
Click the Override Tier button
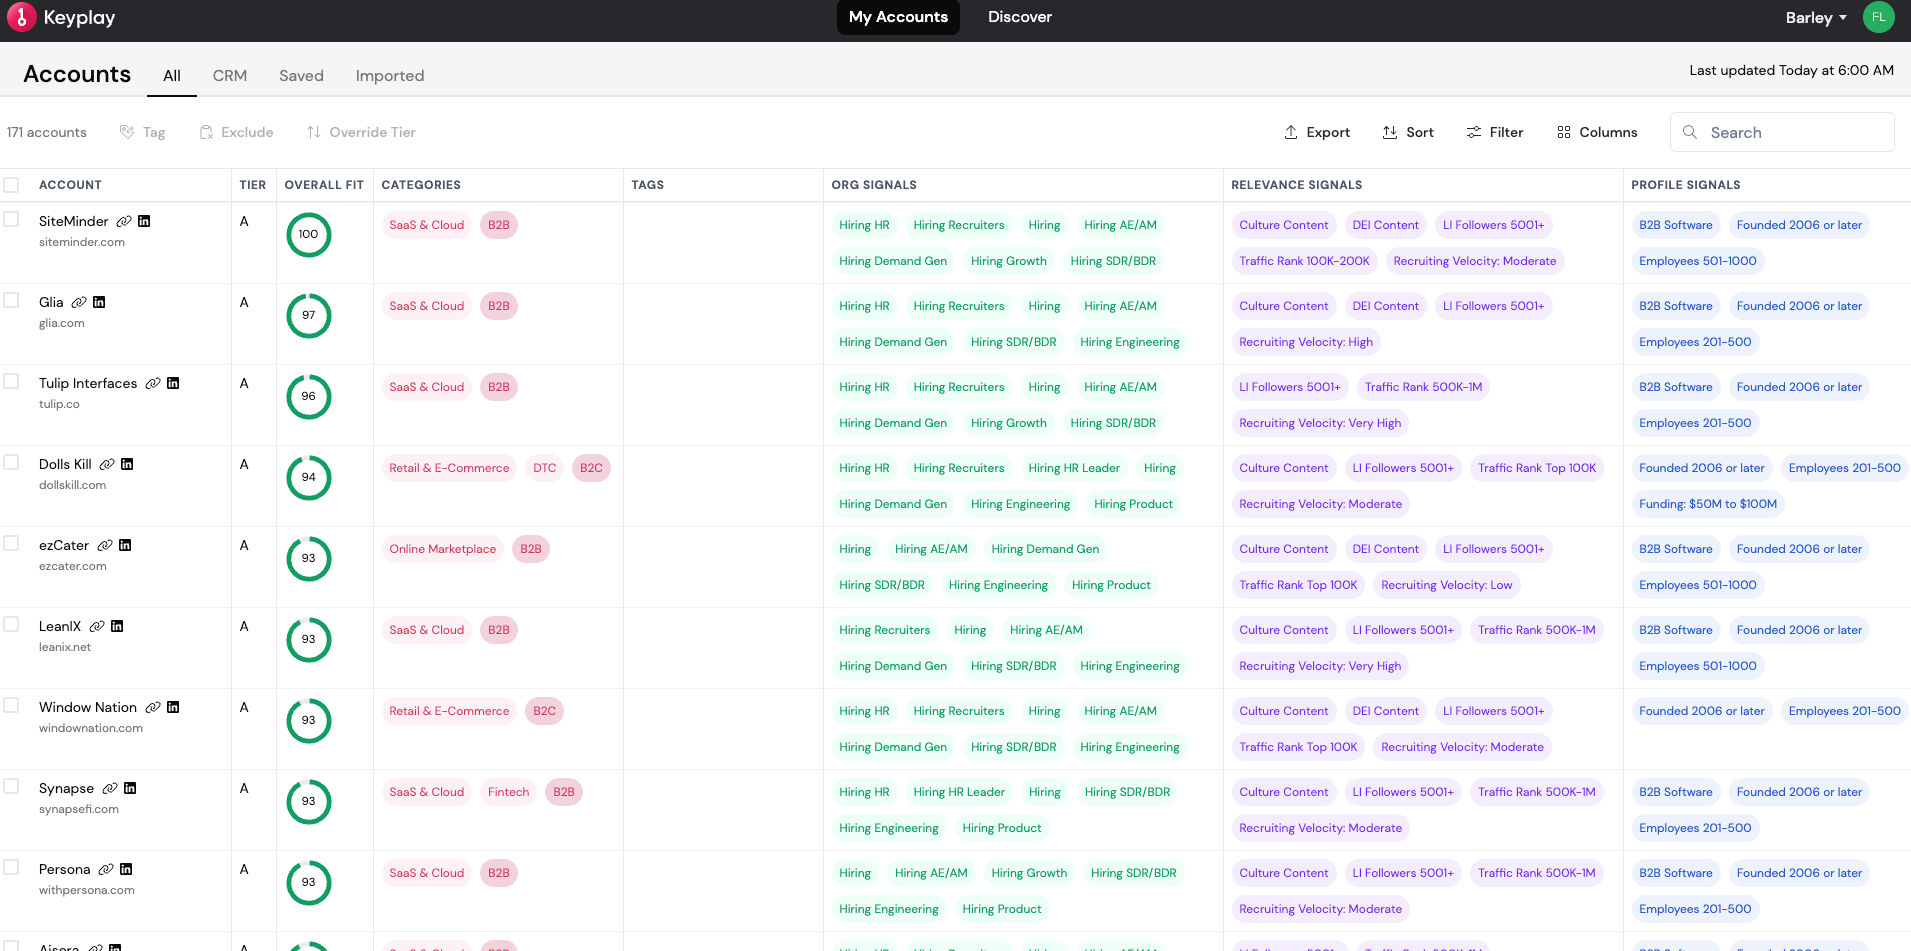point(361,132)
